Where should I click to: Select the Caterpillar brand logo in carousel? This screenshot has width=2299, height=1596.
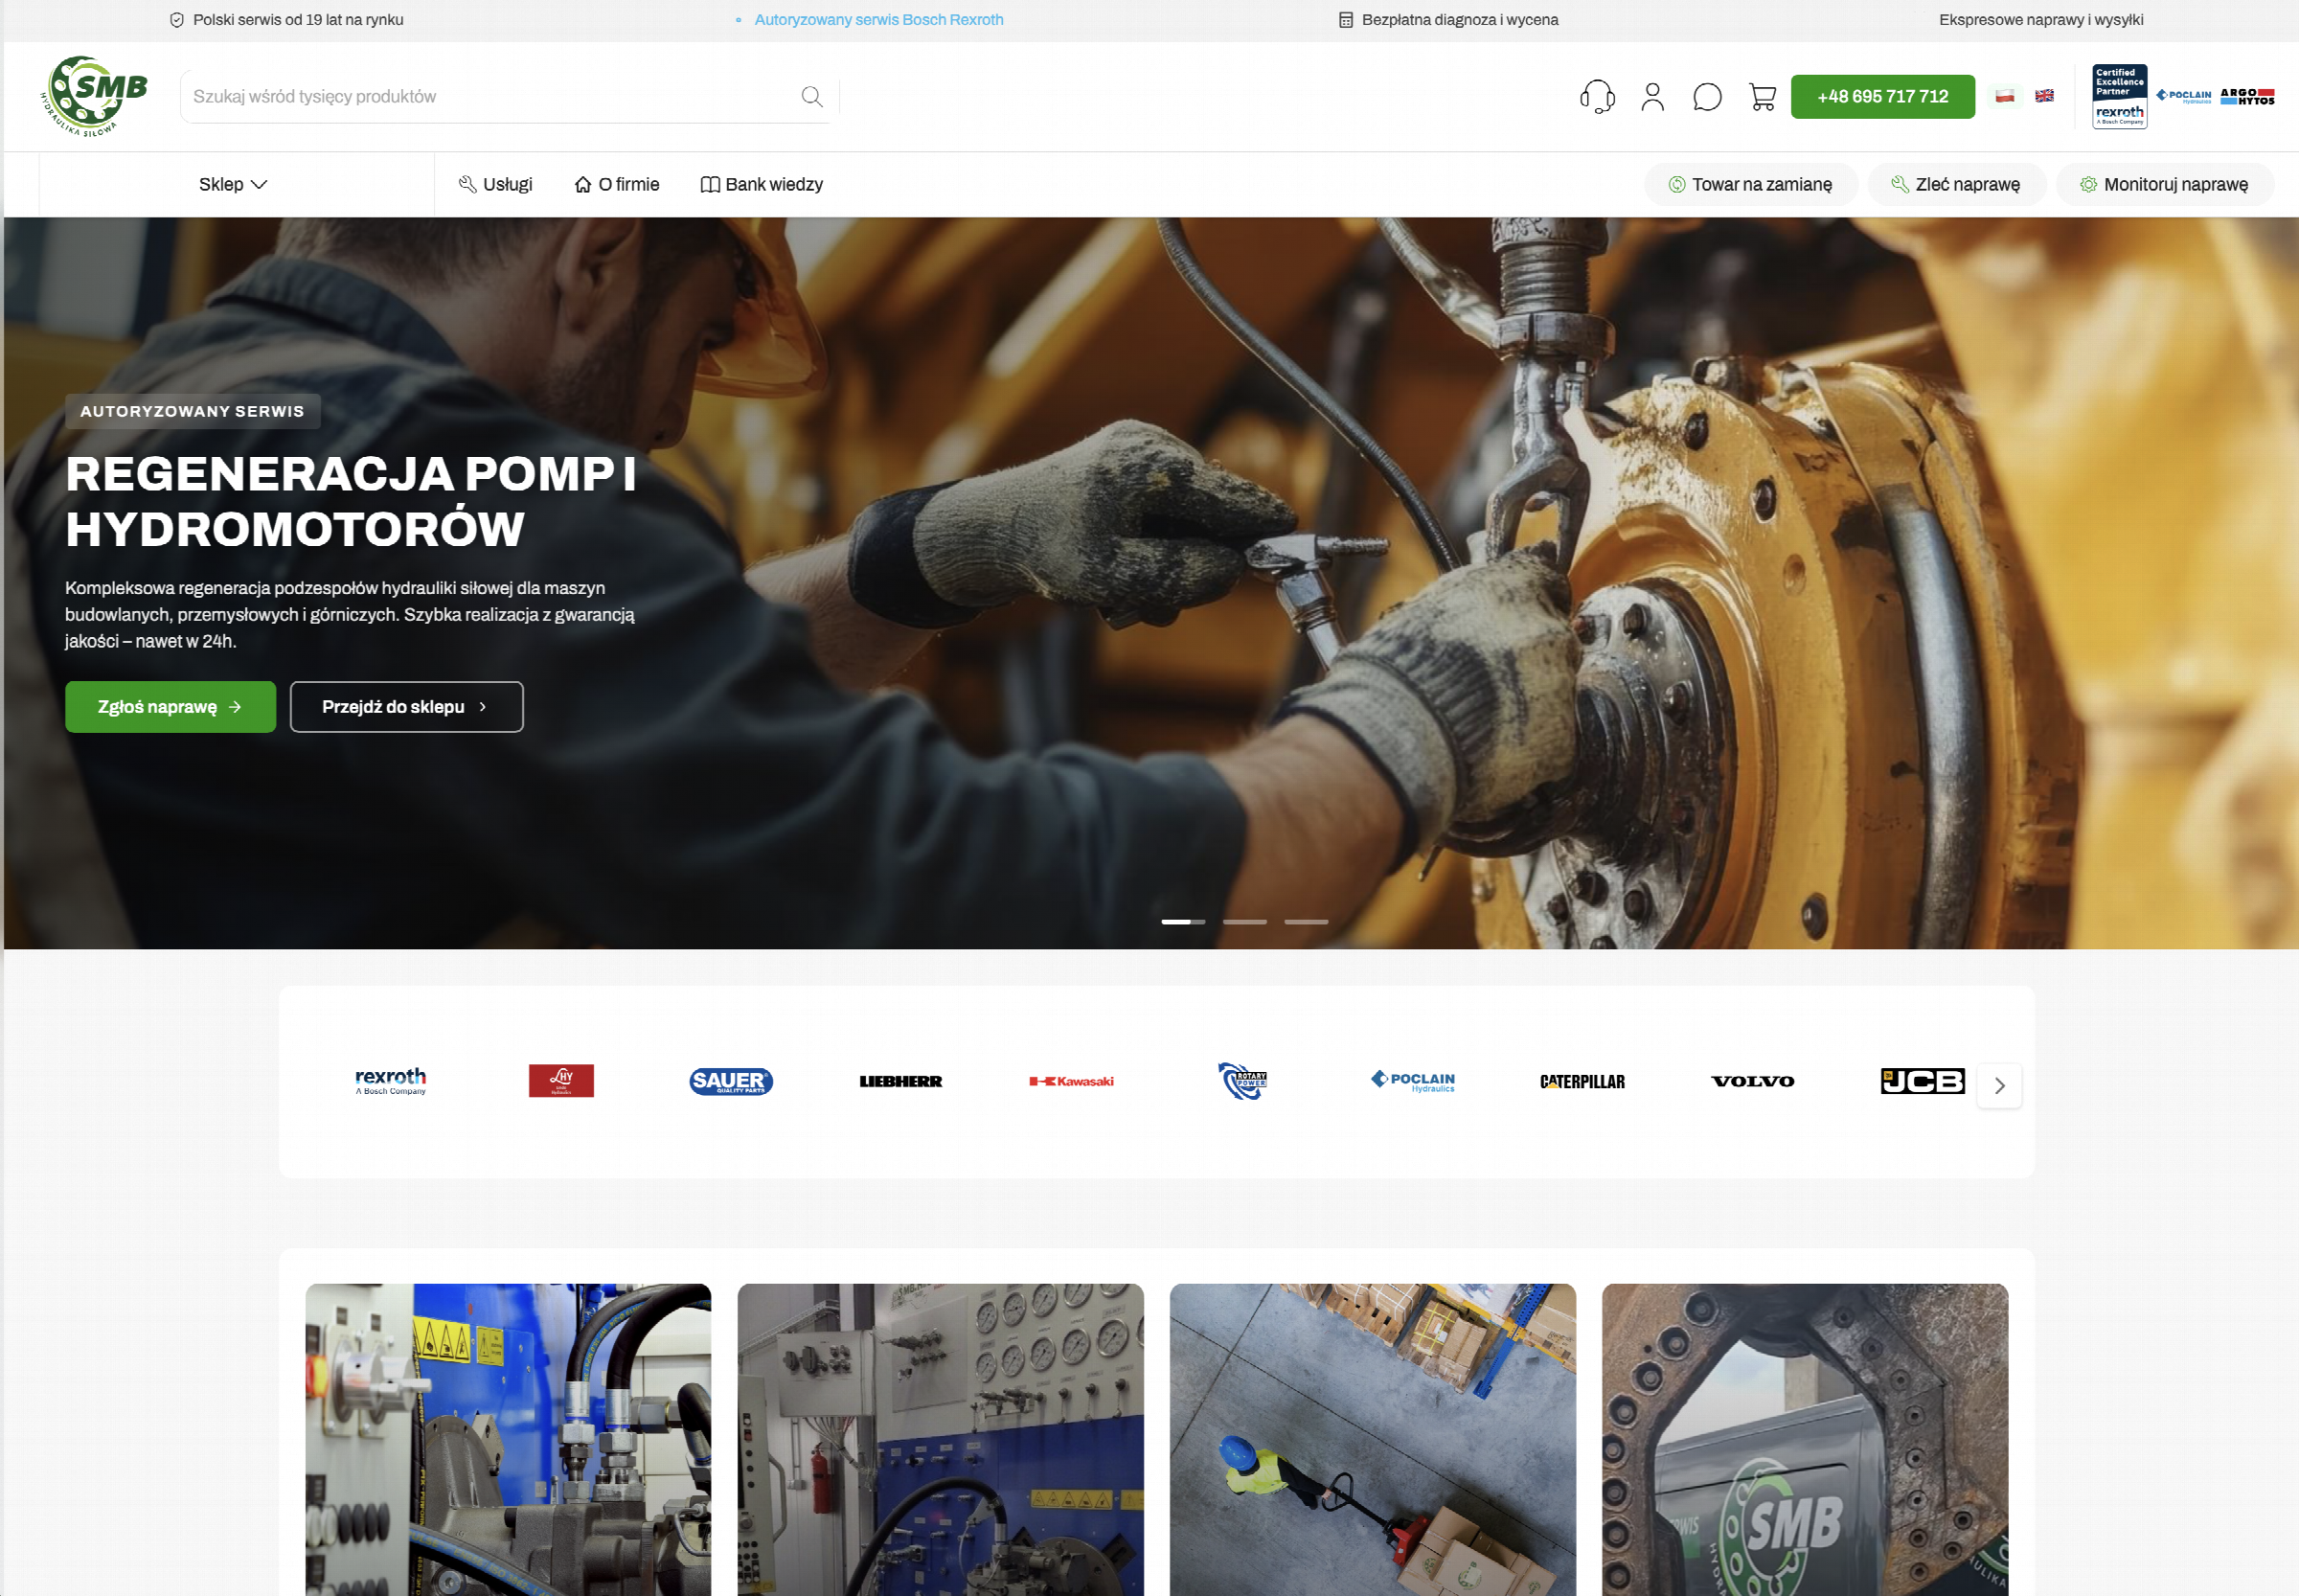[x=1582, y=1081]
